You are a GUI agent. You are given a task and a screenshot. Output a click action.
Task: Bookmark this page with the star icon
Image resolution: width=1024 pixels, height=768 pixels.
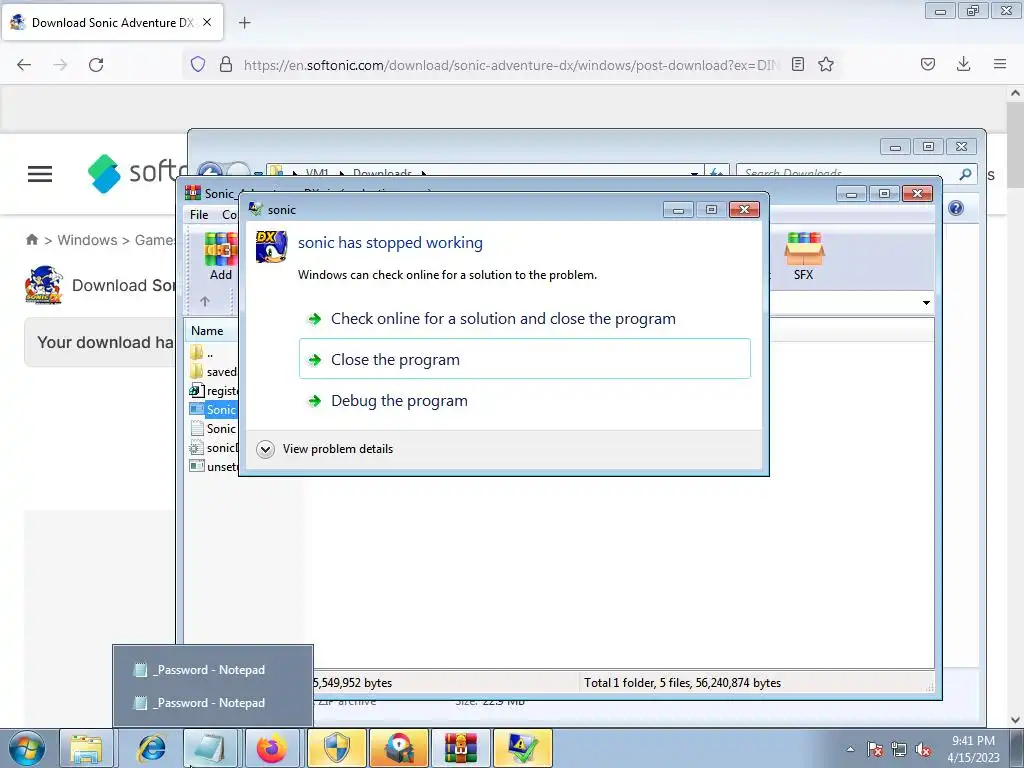coord(826,64)
